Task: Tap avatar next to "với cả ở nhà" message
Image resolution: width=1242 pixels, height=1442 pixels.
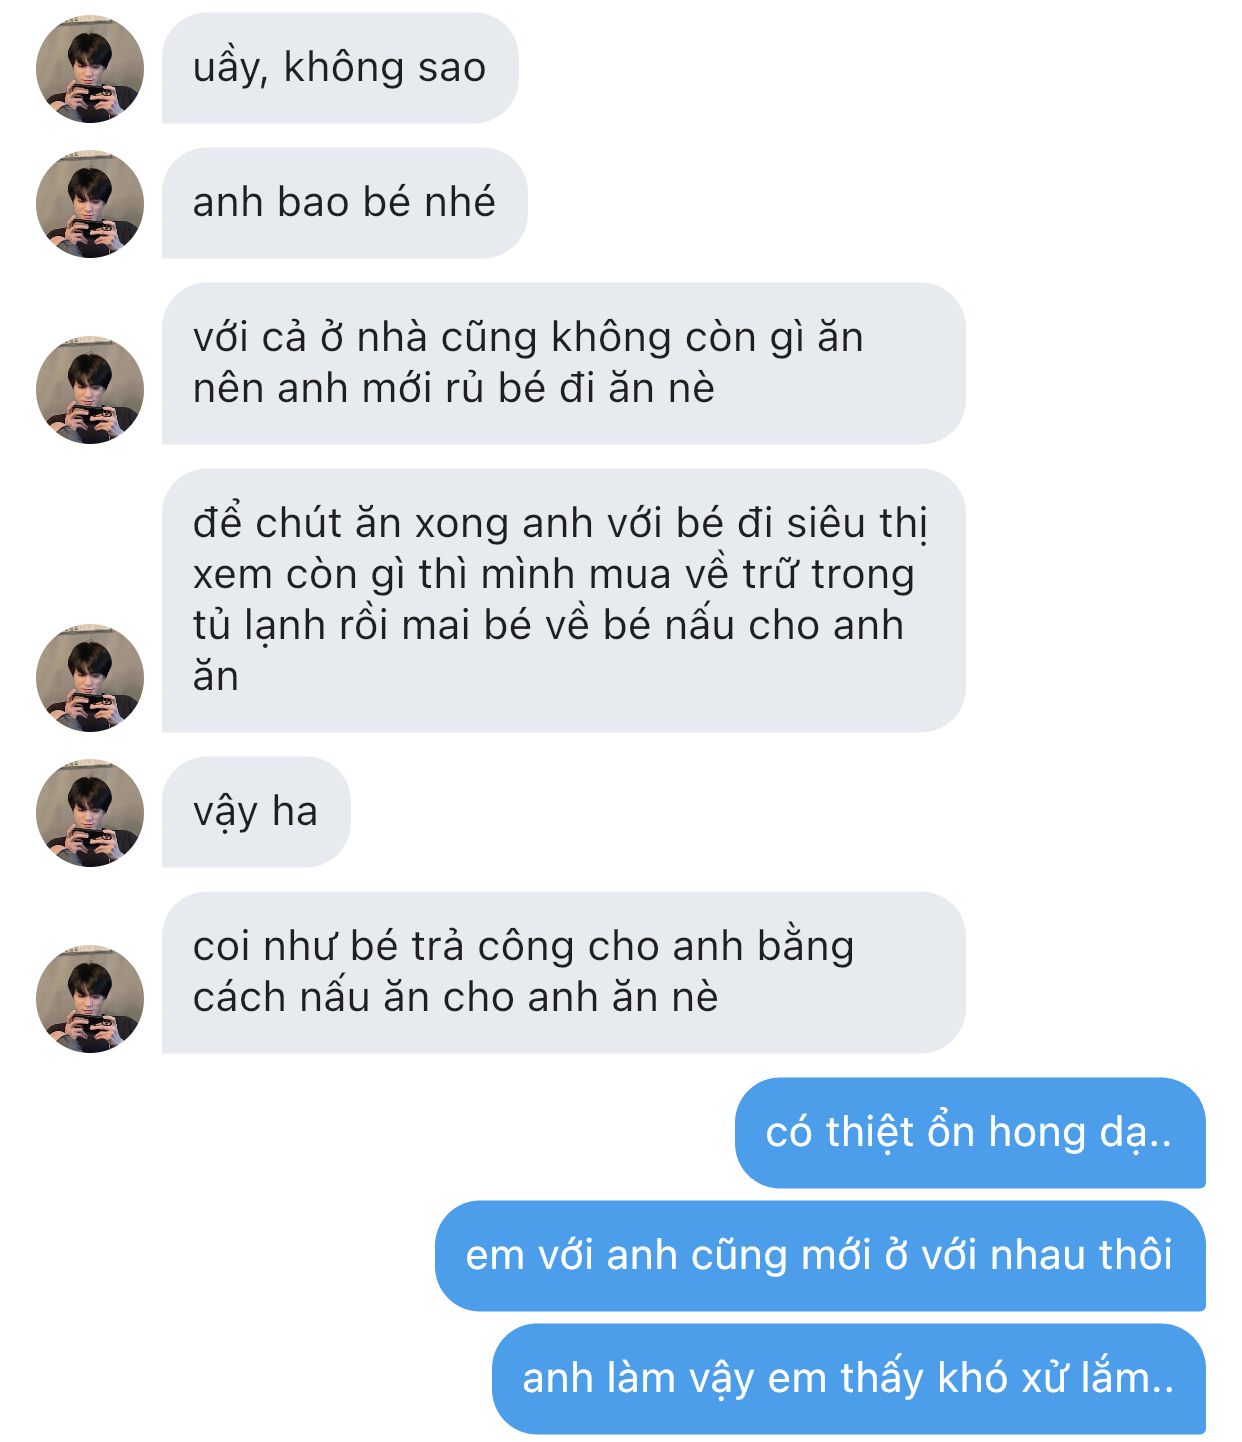Action: (90, 390)
